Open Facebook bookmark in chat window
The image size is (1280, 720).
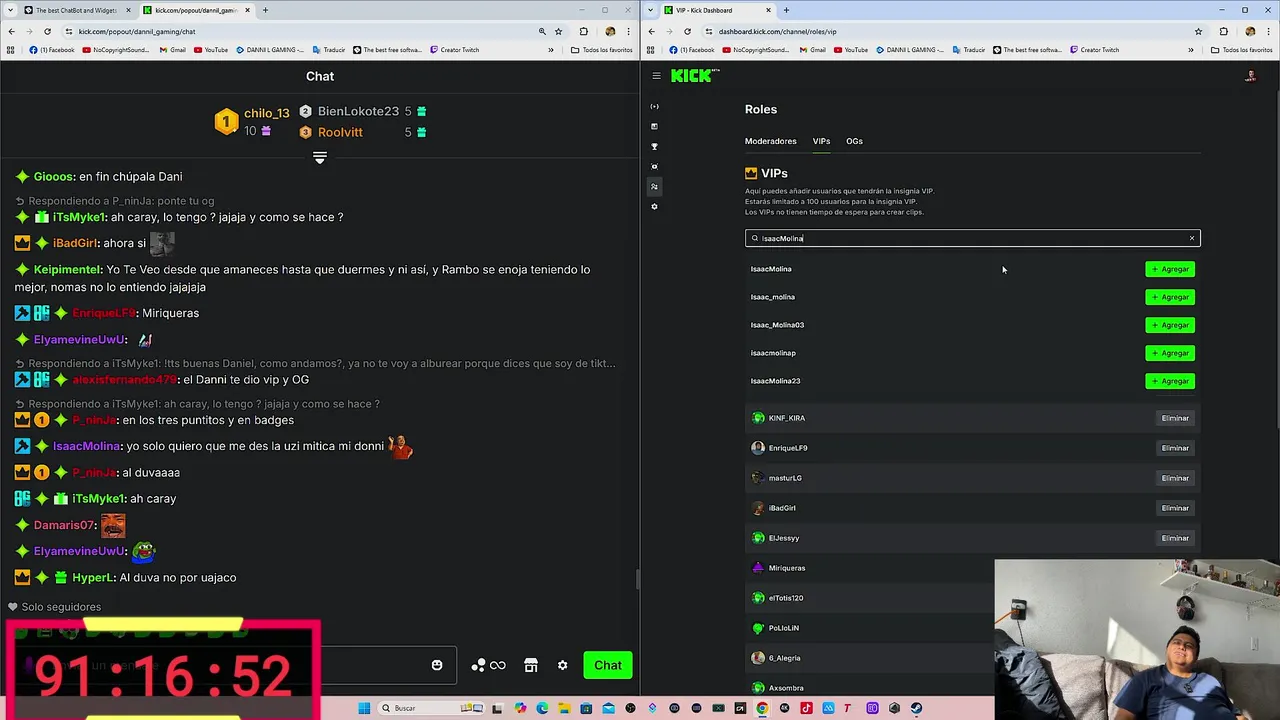click(x=52, y=50)
